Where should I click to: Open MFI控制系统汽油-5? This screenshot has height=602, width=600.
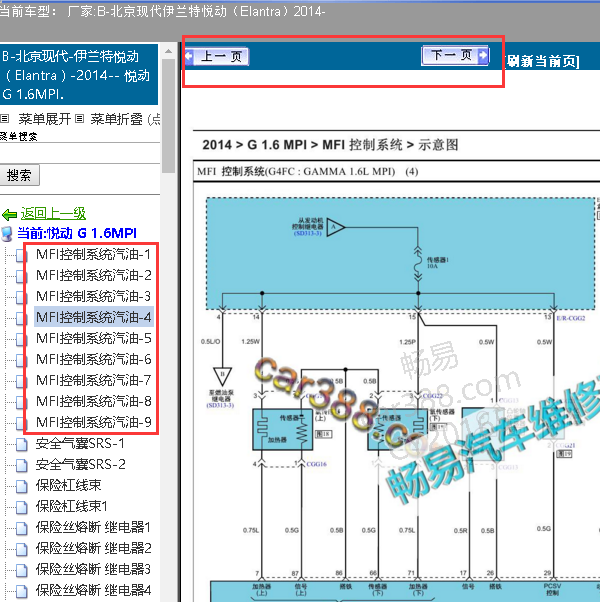pos(94,338)
